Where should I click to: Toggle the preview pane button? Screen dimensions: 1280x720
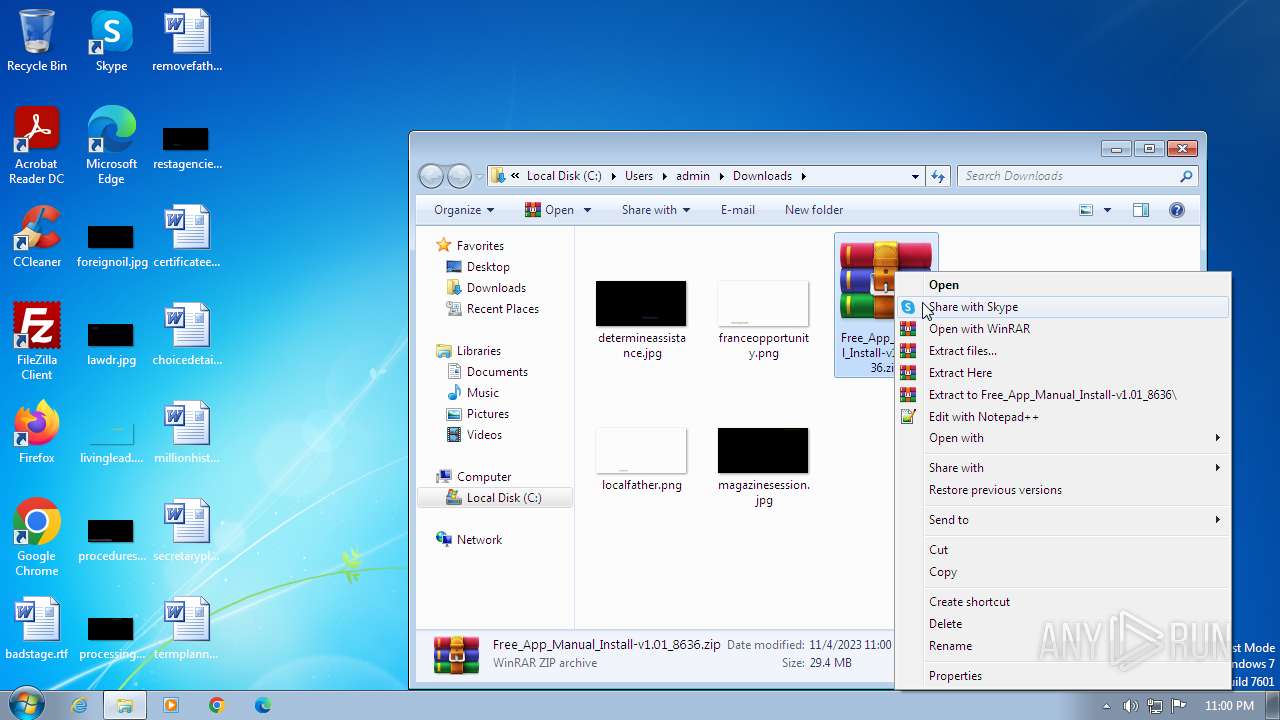[x=1141, y=210]
